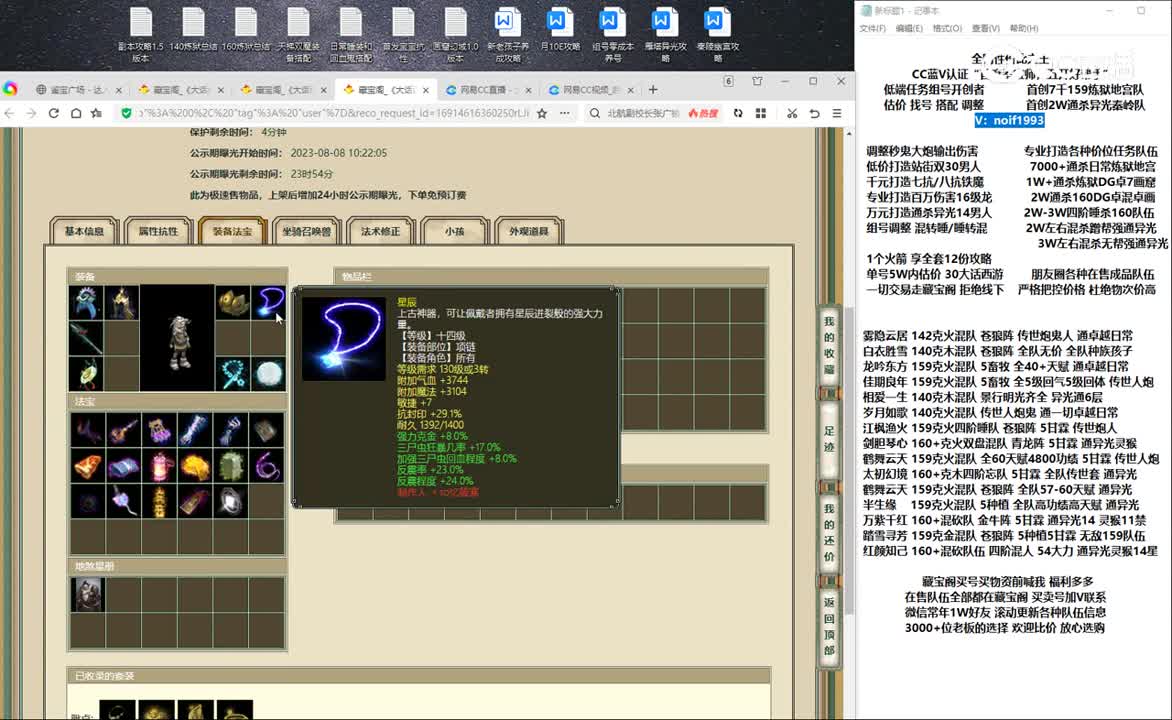Image resolution: width=1172 pixels, height=720 pixels.
Task: Click the browser screenshot scissors icon
Action: point(792,113)
